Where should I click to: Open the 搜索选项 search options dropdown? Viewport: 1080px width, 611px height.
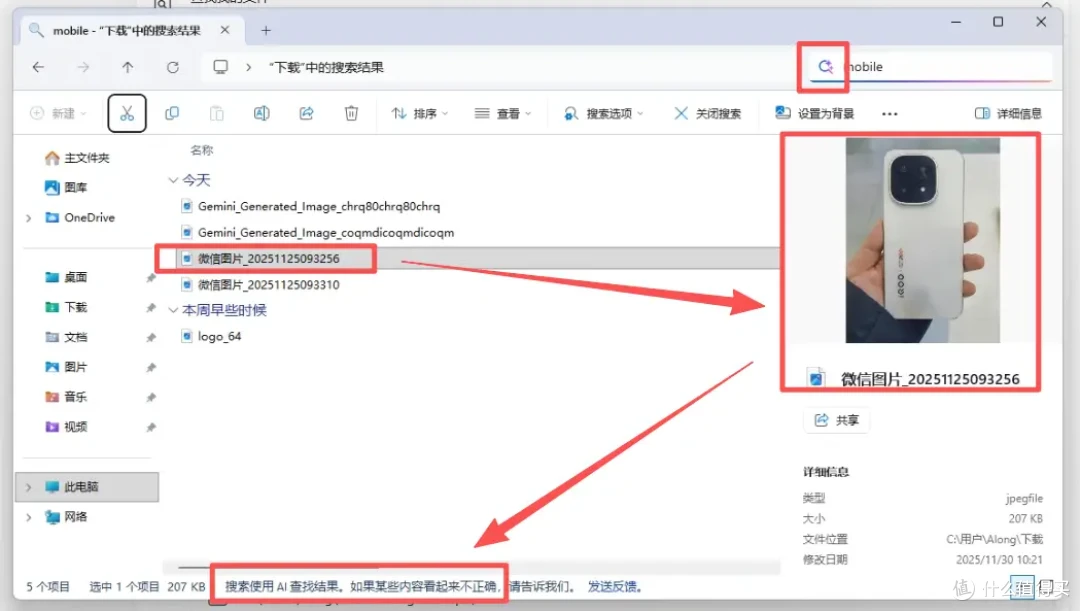click(x=603, y=113)
